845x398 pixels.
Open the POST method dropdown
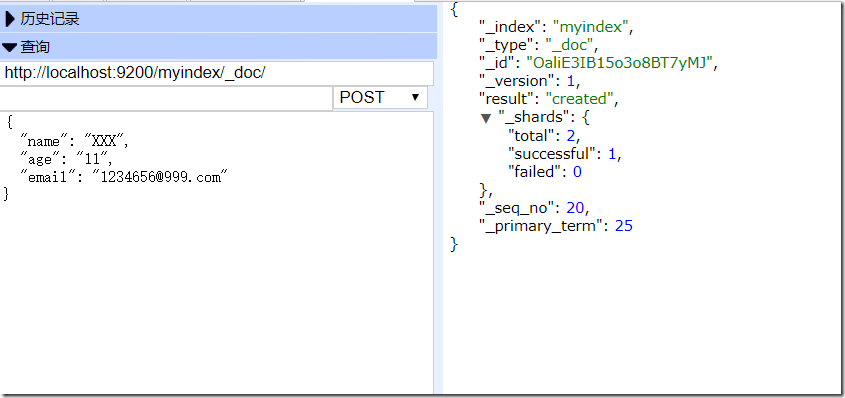coord(380,97)
